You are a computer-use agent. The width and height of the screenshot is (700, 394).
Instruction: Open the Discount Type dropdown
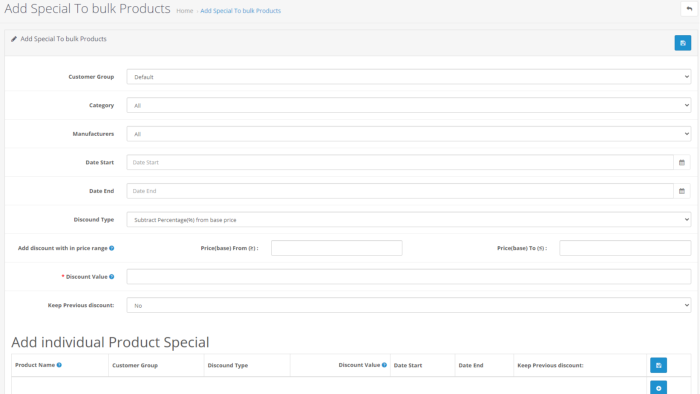(408, 220)
